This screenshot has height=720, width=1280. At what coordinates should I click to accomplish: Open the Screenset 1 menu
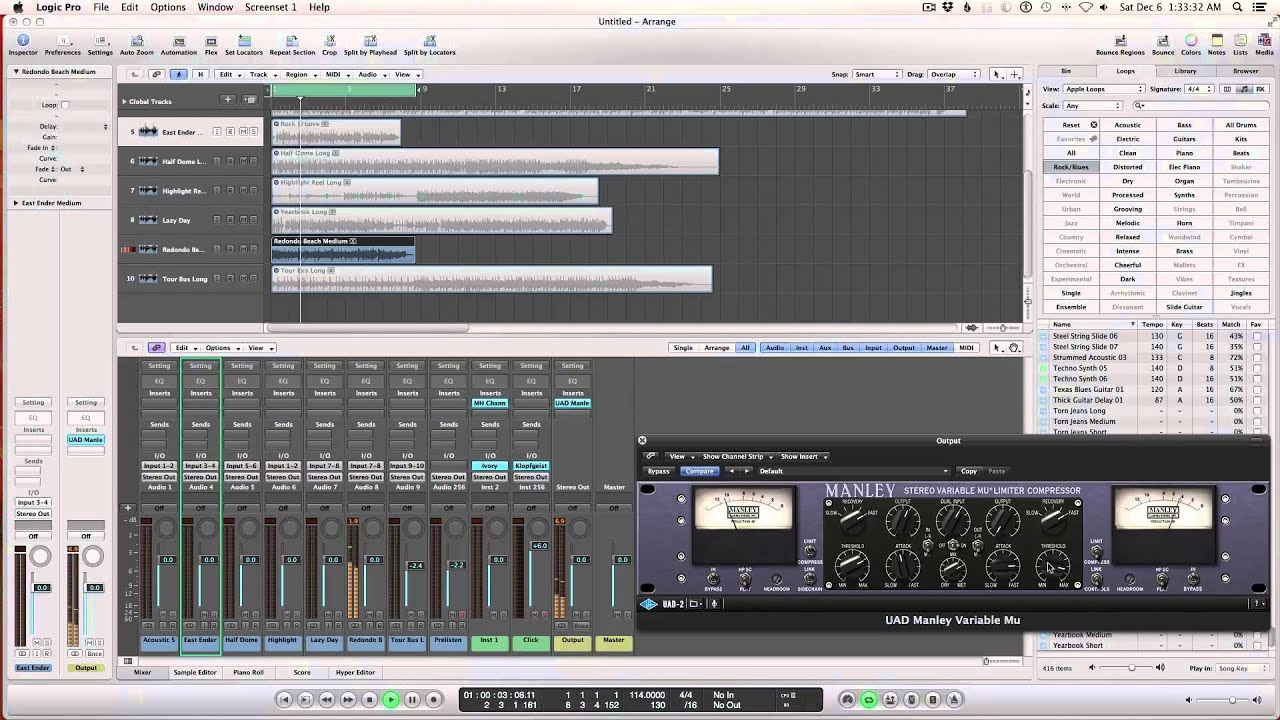click(x=270, y=7)
